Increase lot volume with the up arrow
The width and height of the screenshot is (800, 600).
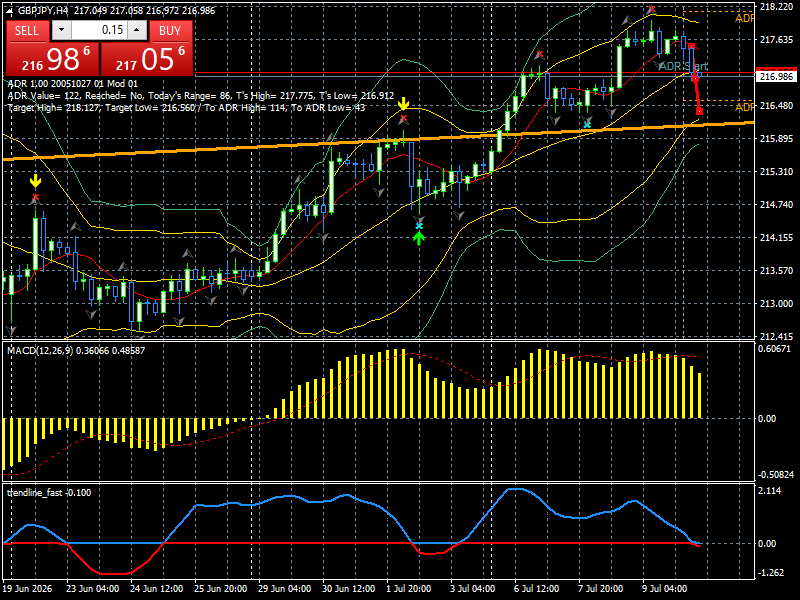click(137, 31)
